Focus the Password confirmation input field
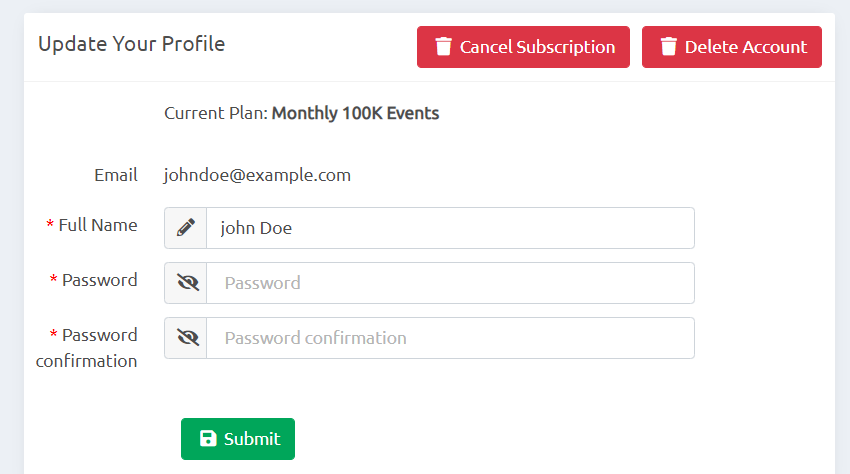 pos(450,338)
